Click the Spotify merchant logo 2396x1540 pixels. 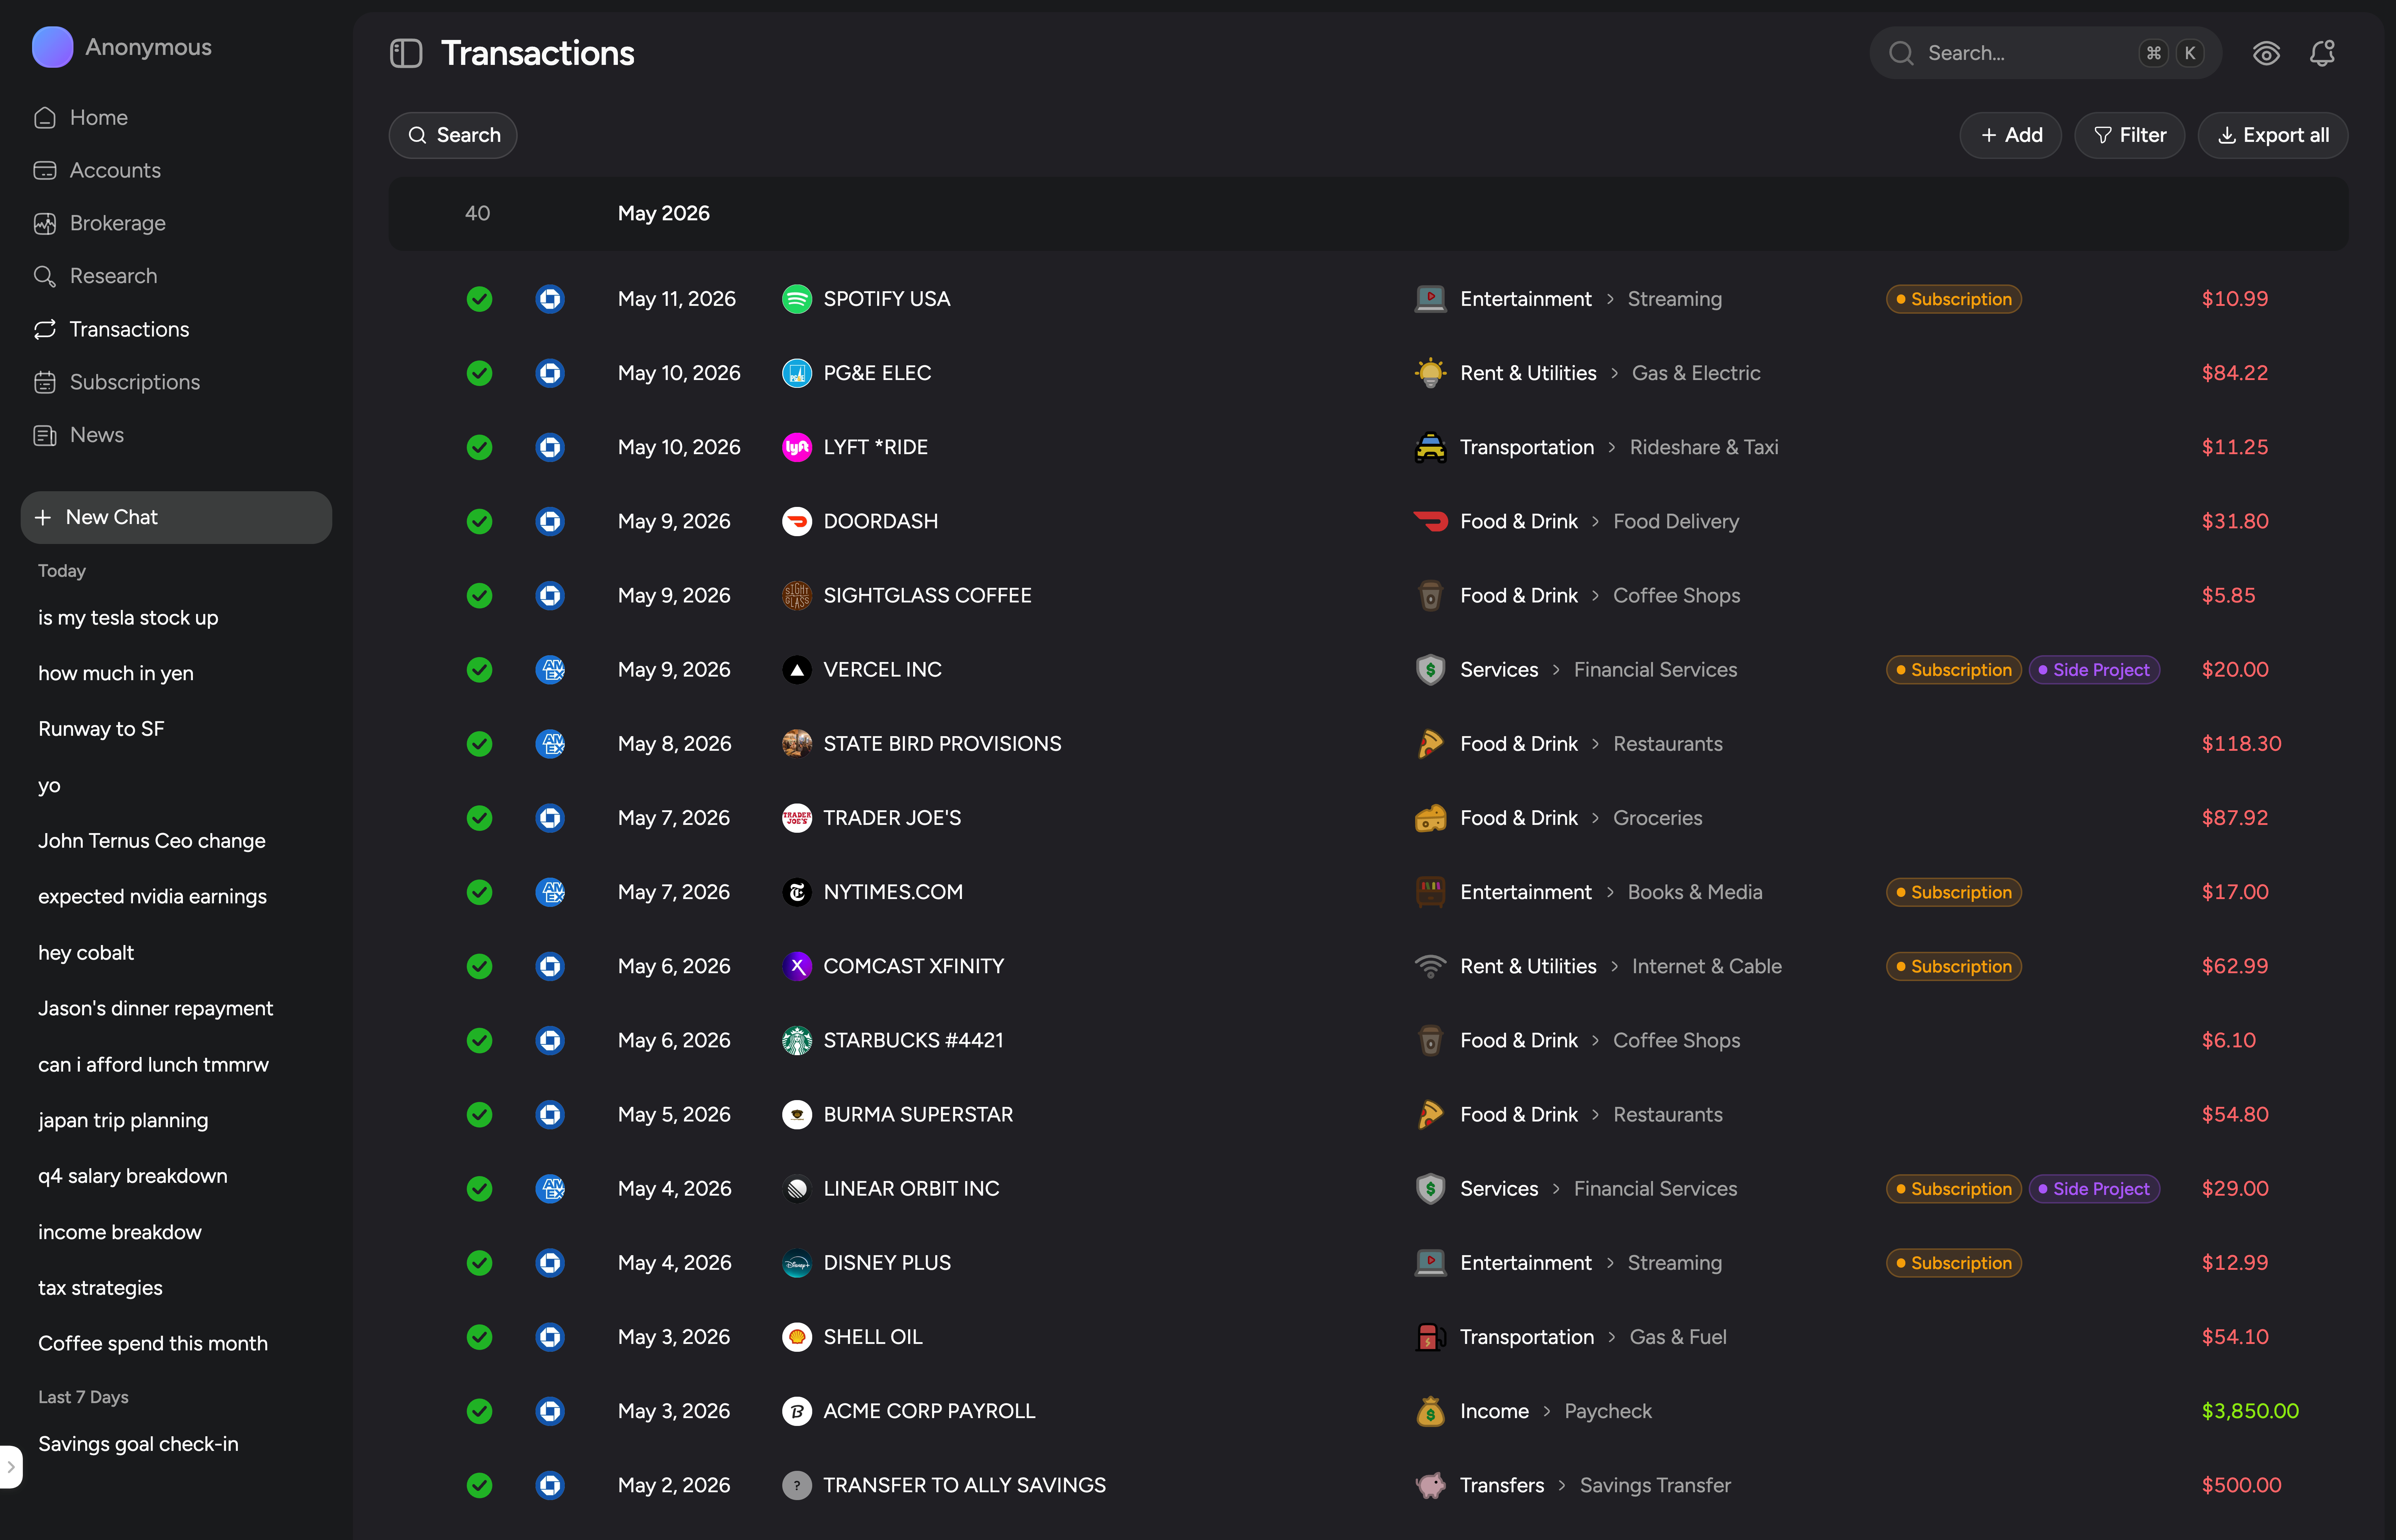[x=796, y=299]
